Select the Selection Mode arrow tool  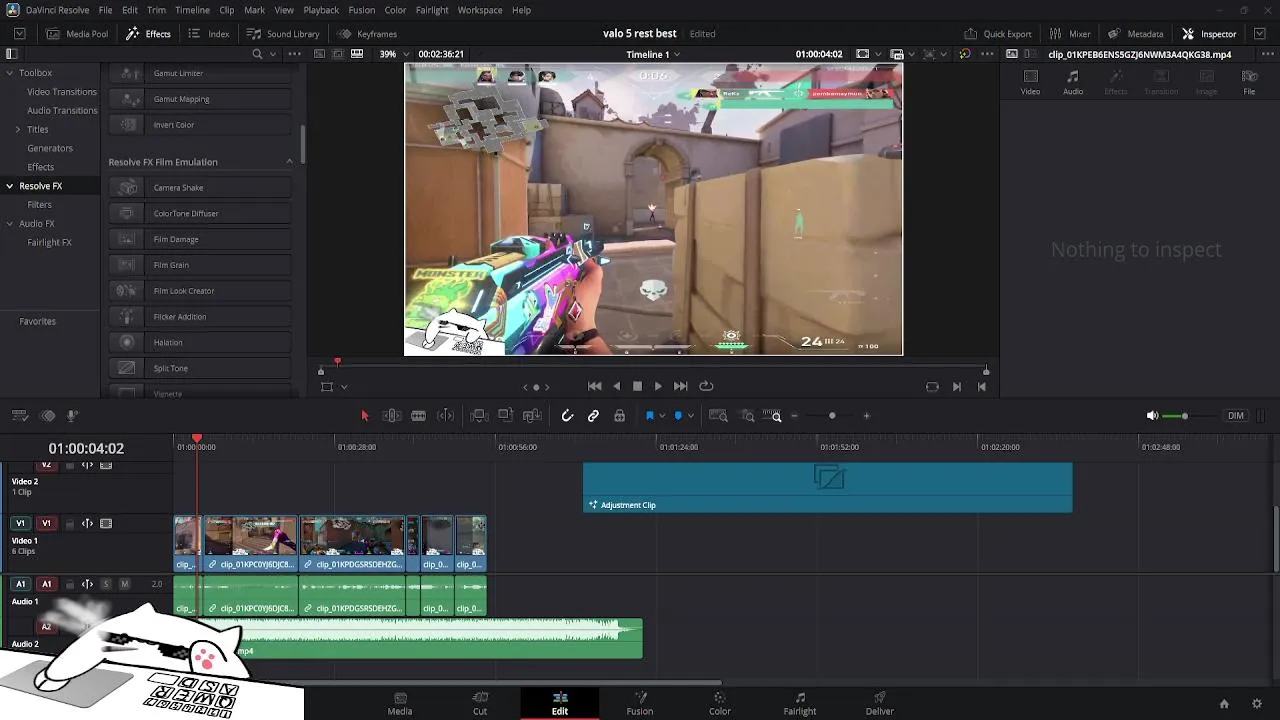coord(365,416)
